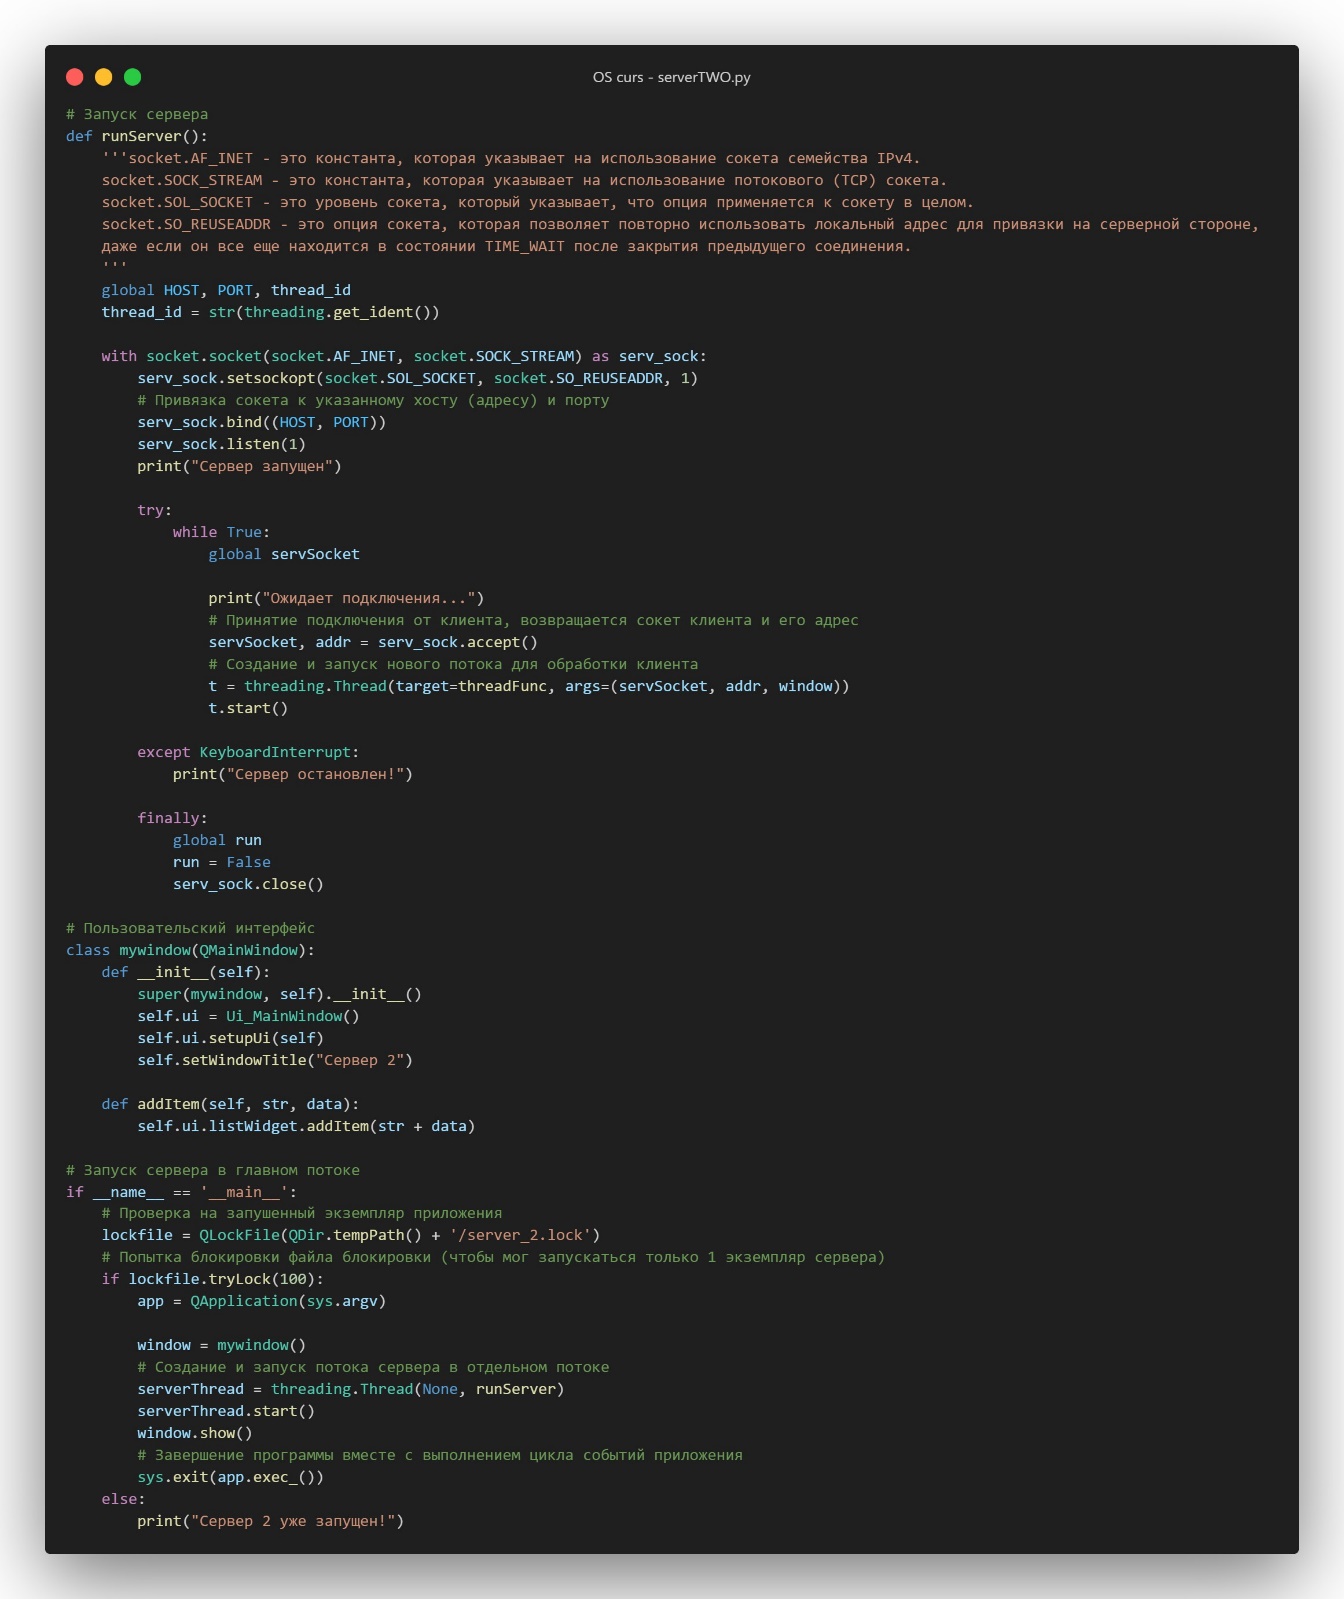The height and width of the screenshot is (1599, 1344).
Task: Click the window title 'OS curs - serverTWO.py'
Action: [x=671, y=77]
